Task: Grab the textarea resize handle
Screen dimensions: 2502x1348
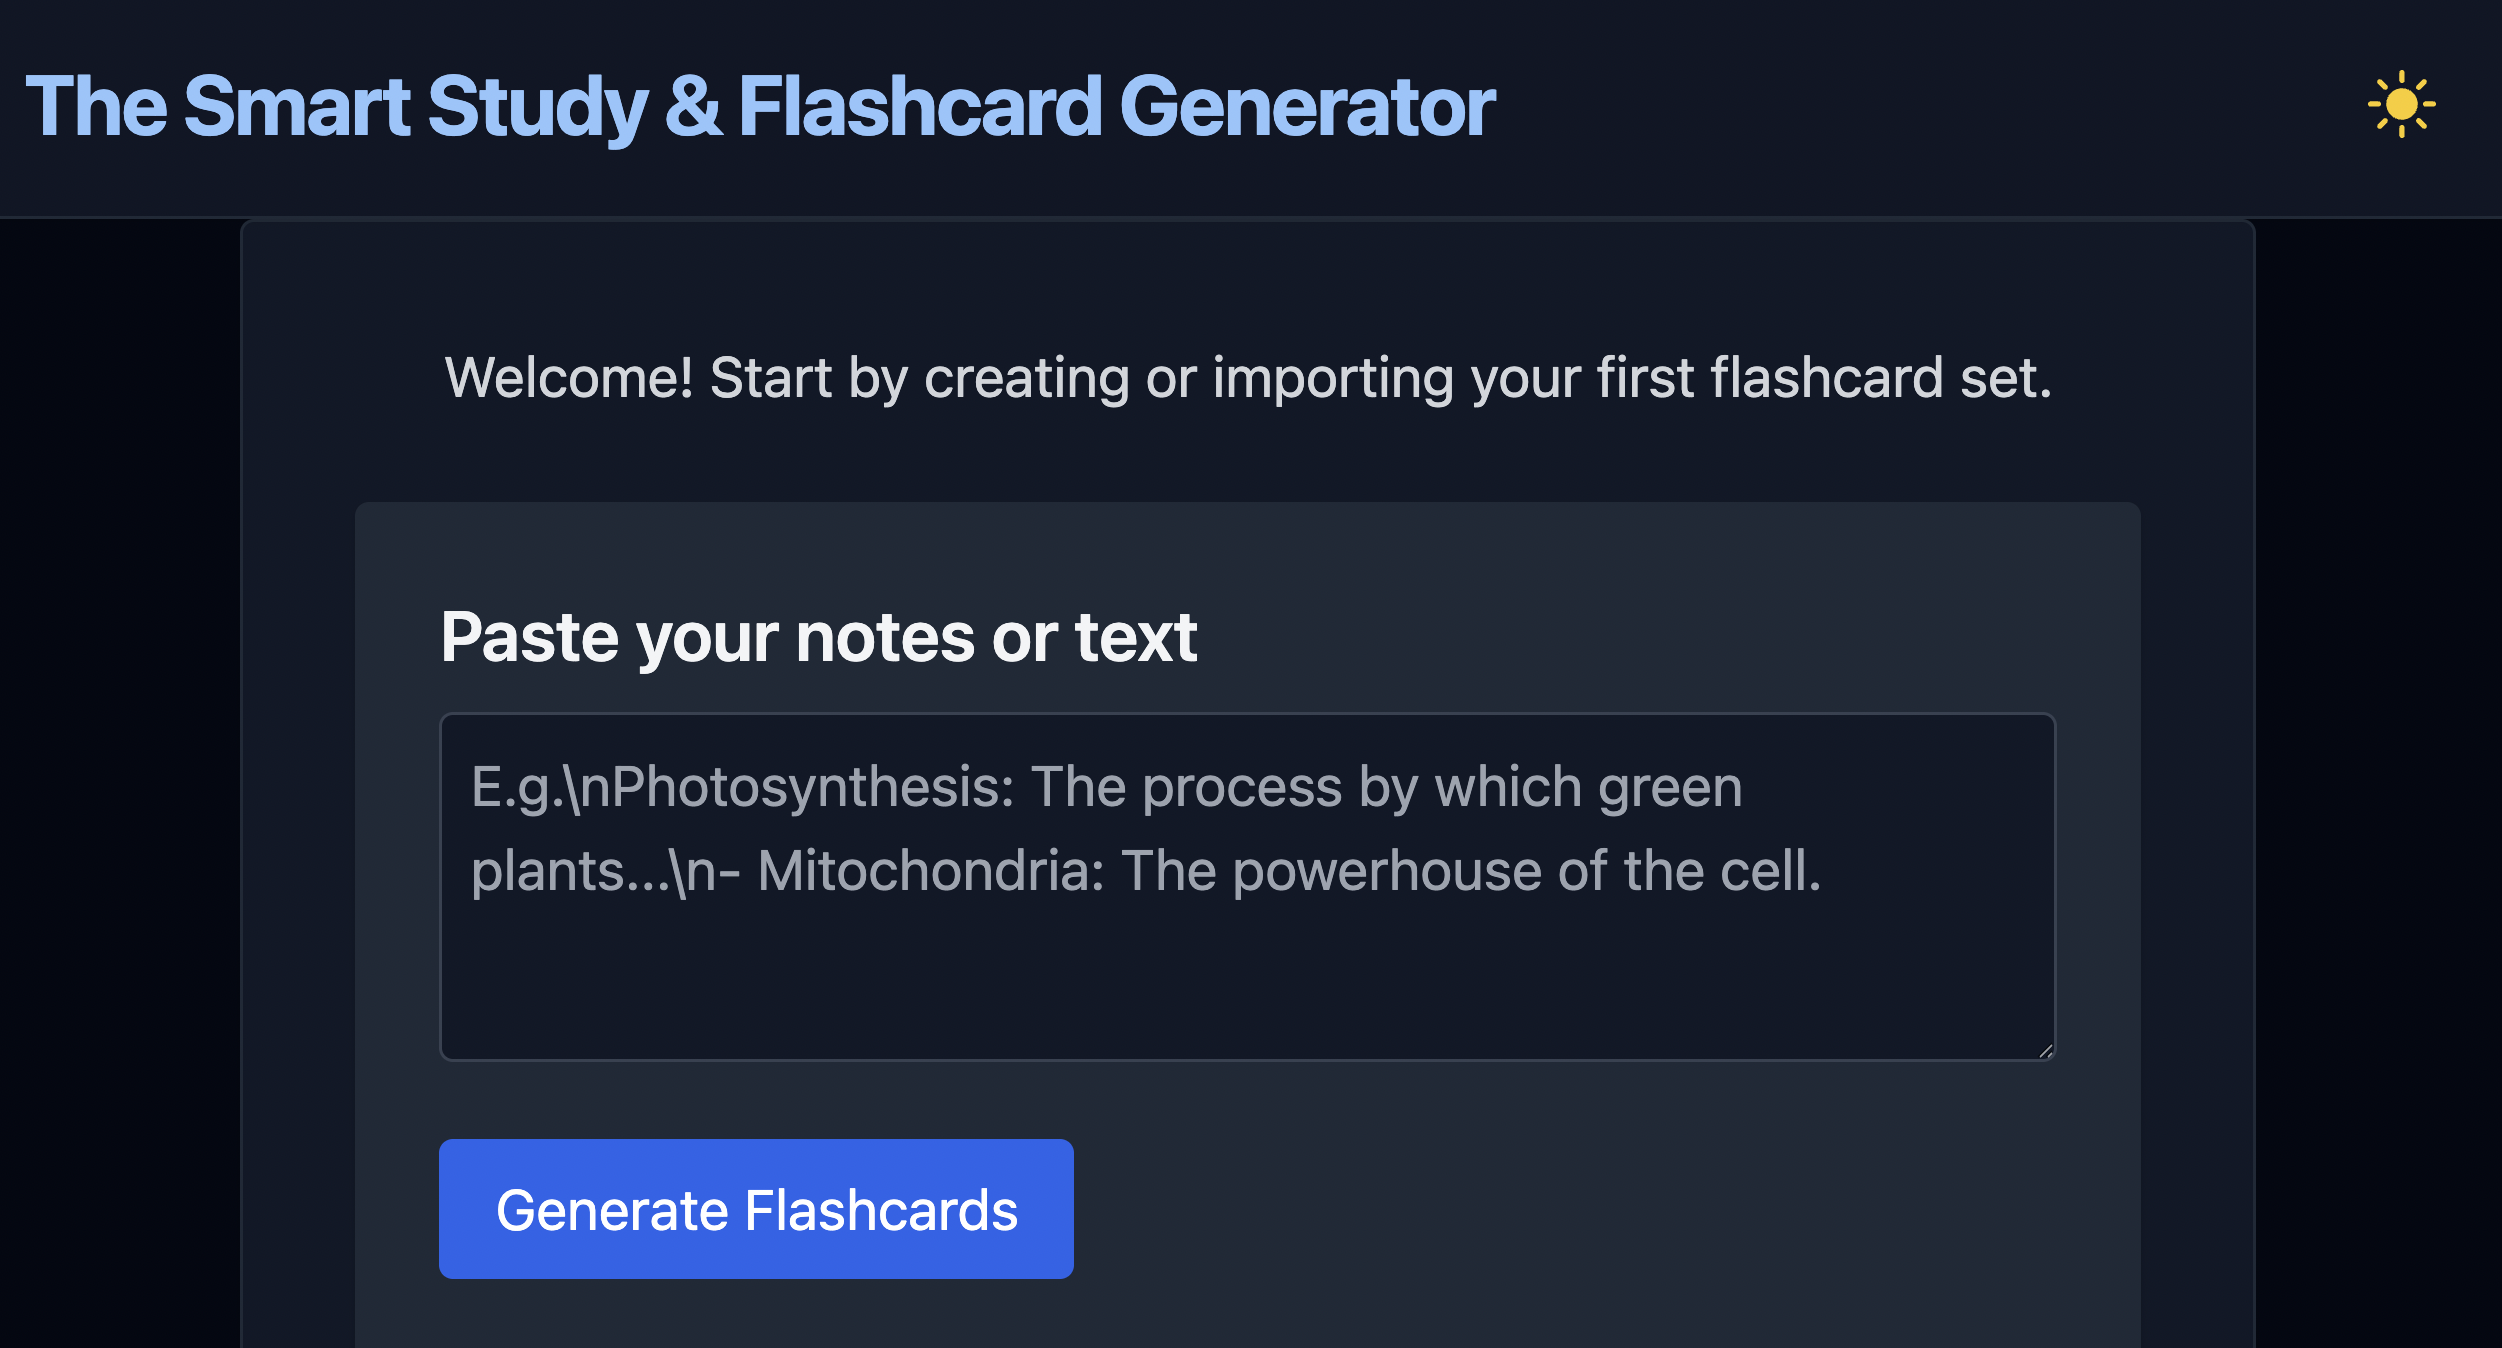Action: (2045, 1051)
